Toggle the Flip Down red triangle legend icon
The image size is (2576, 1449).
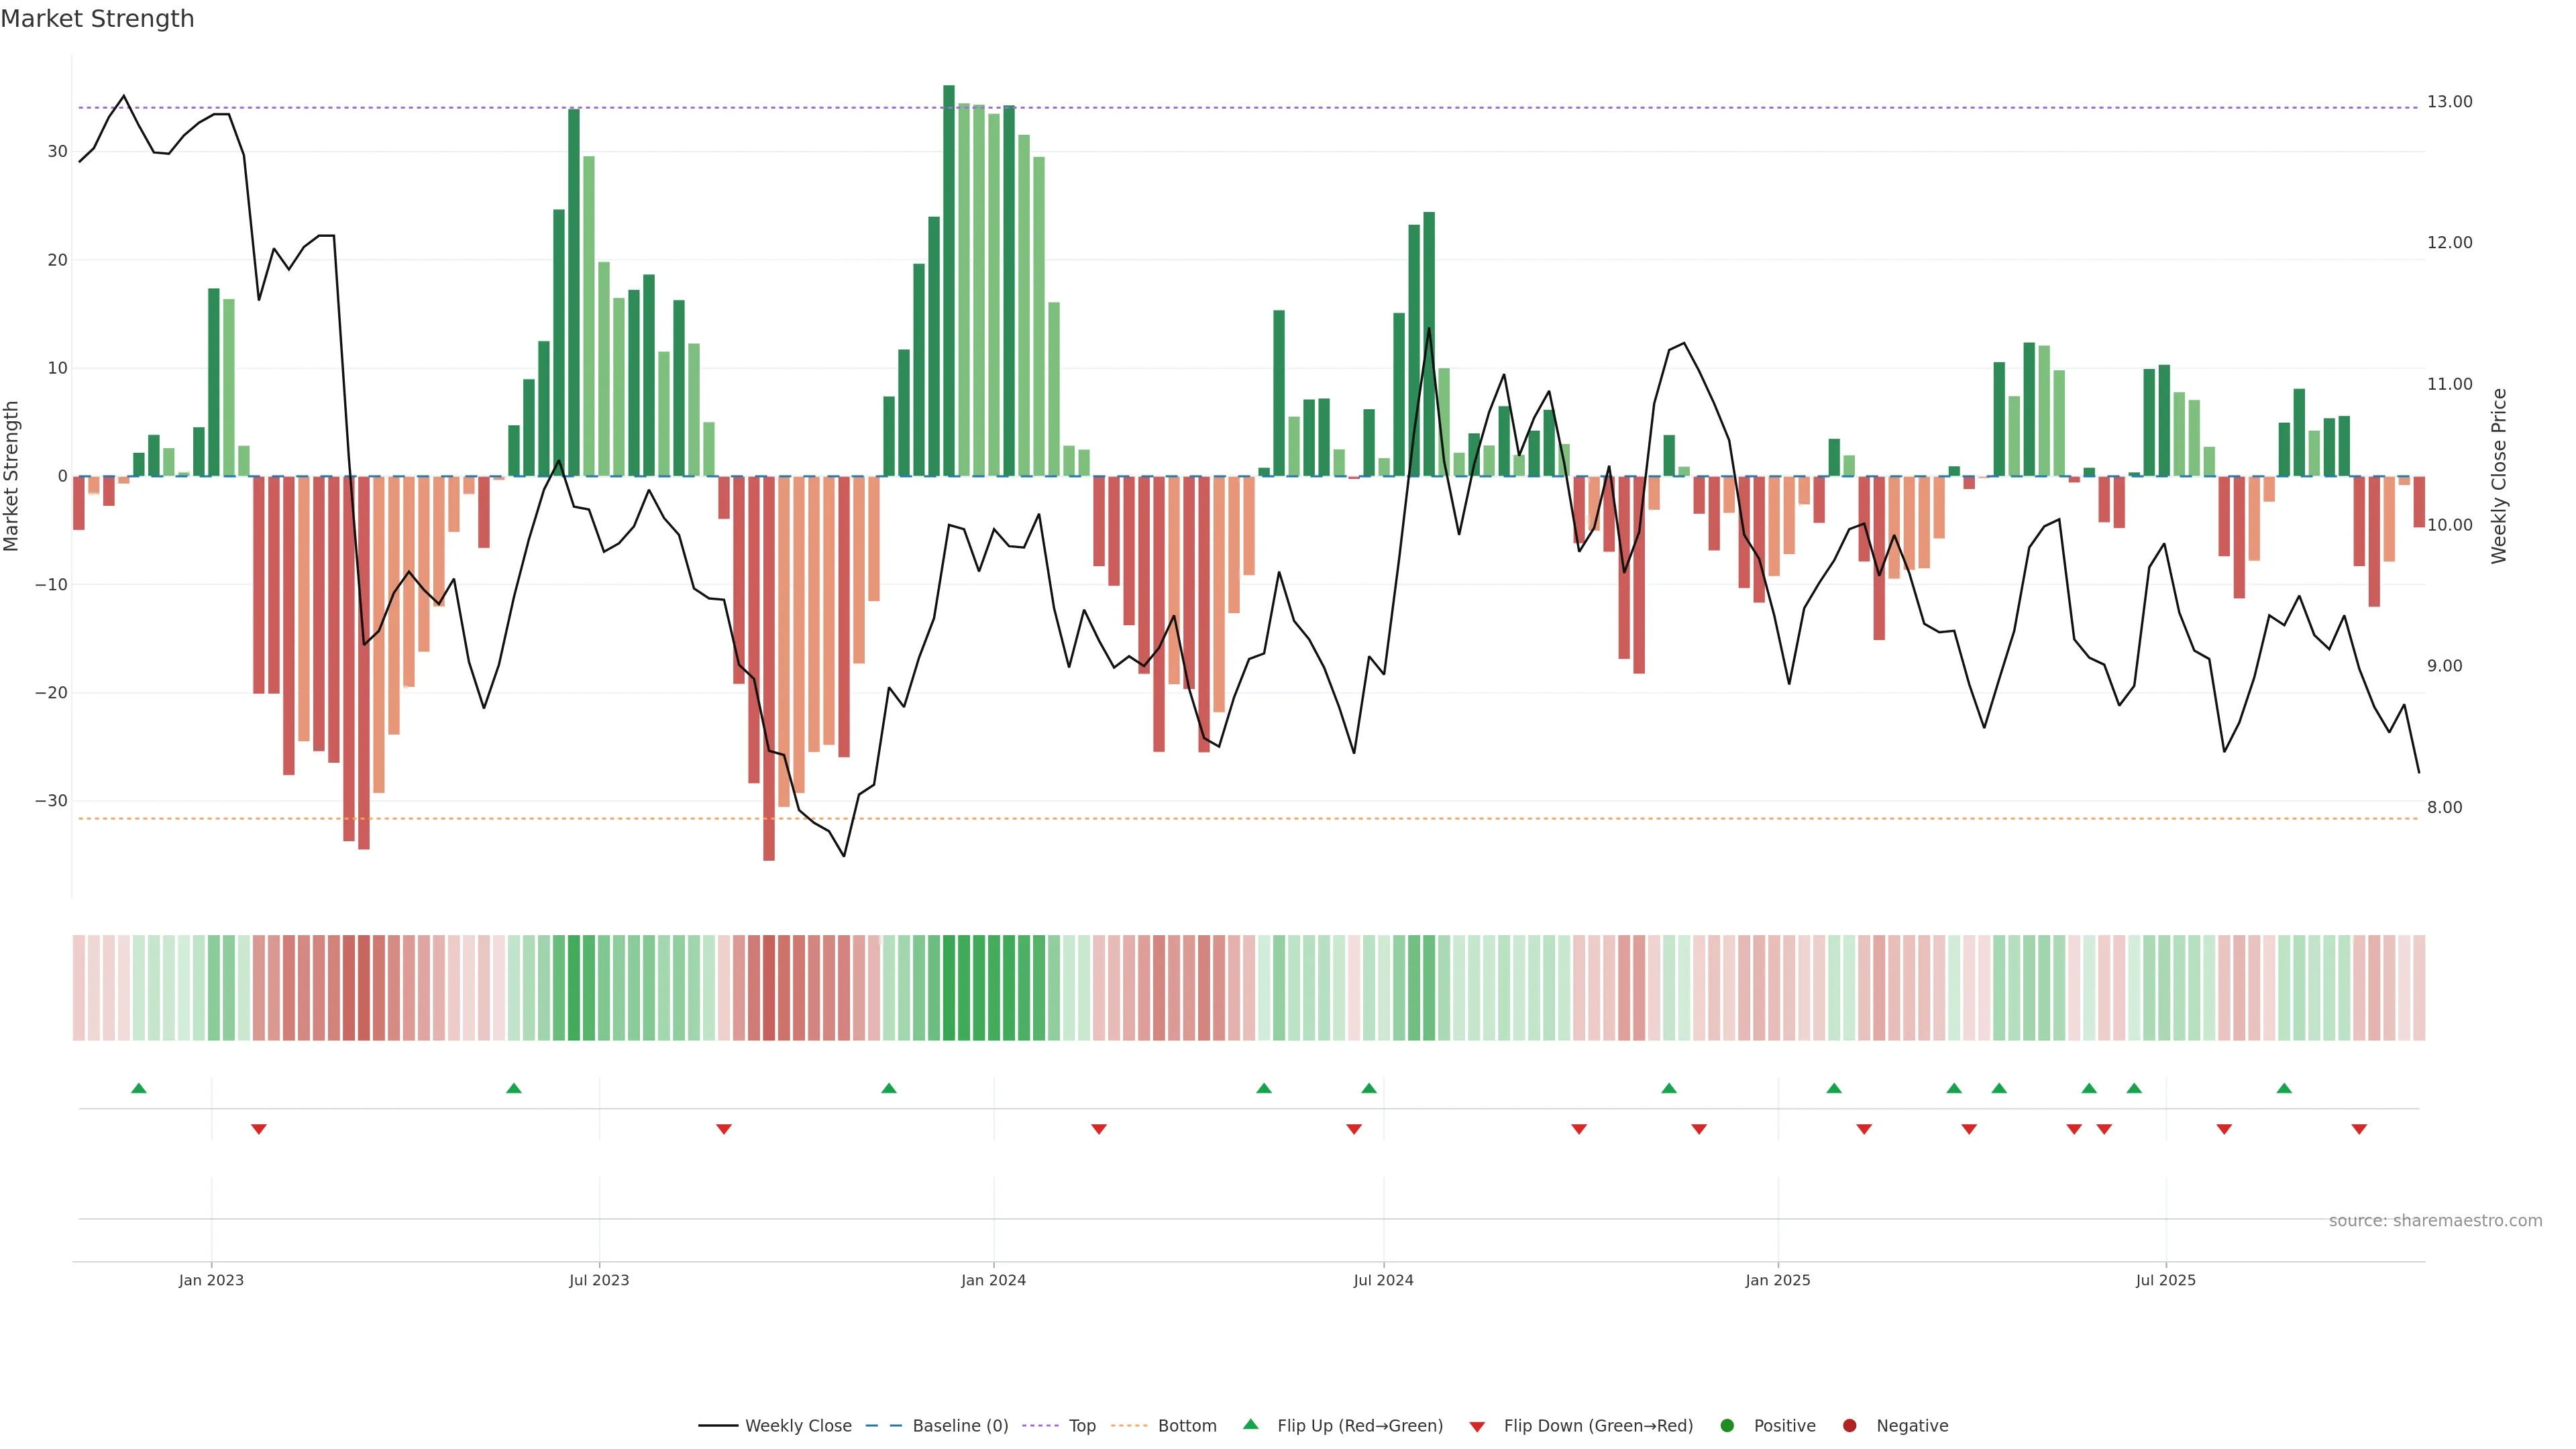(1477, 1426)
